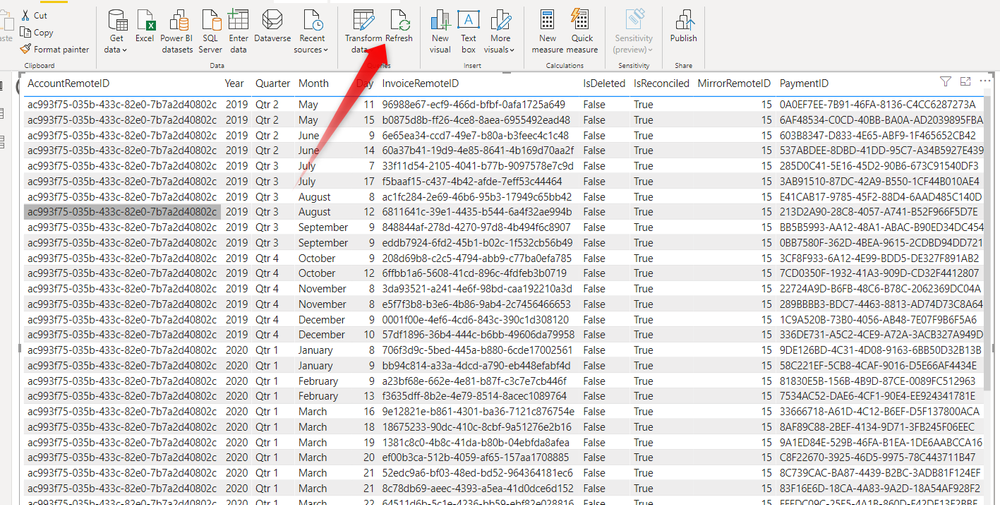
Task: Open Power BI datasets
Action: (177, 30)
